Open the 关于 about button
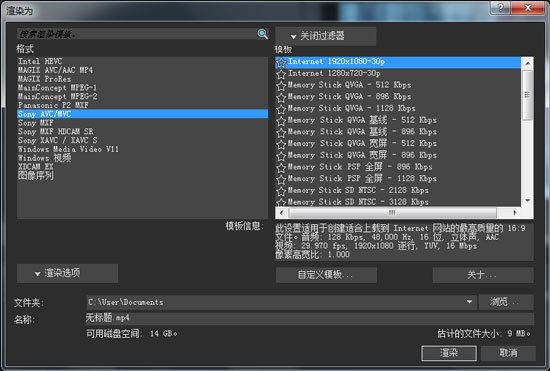Viewport: 550px width, 371px height. pyautogui.click(x=483, y=275)
